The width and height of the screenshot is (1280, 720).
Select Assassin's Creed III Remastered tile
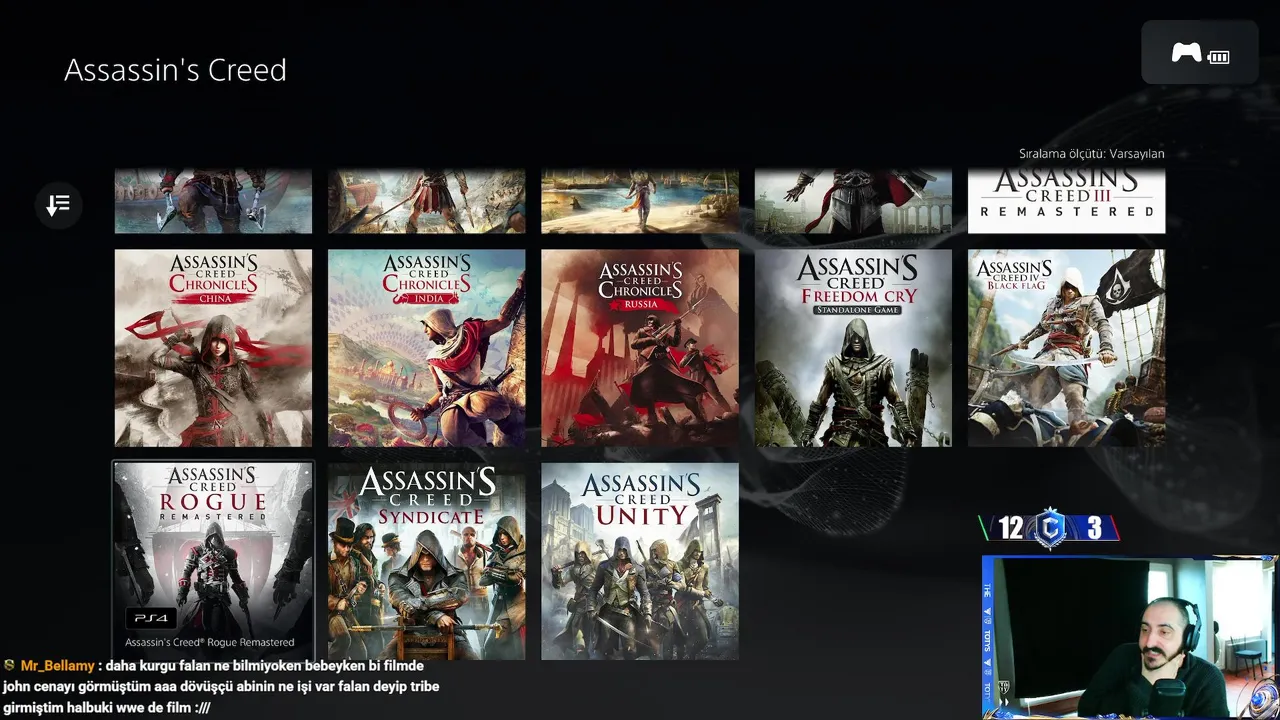1066,201
